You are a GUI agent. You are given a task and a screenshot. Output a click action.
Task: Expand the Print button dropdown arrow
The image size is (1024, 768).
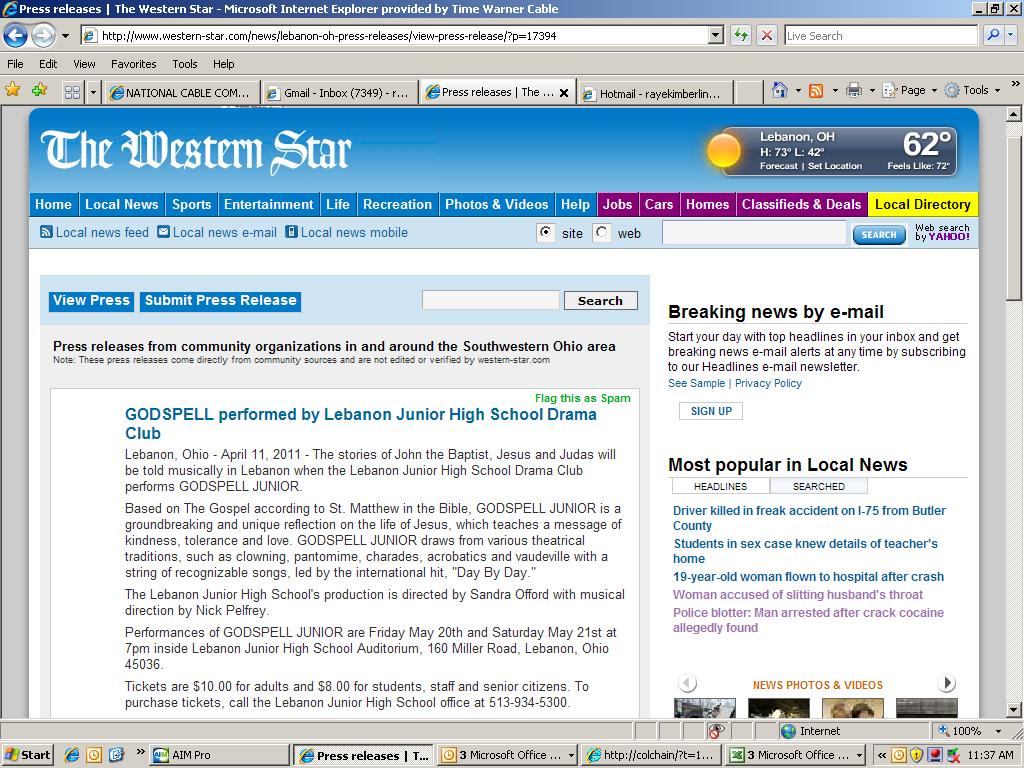pos(872,91)
